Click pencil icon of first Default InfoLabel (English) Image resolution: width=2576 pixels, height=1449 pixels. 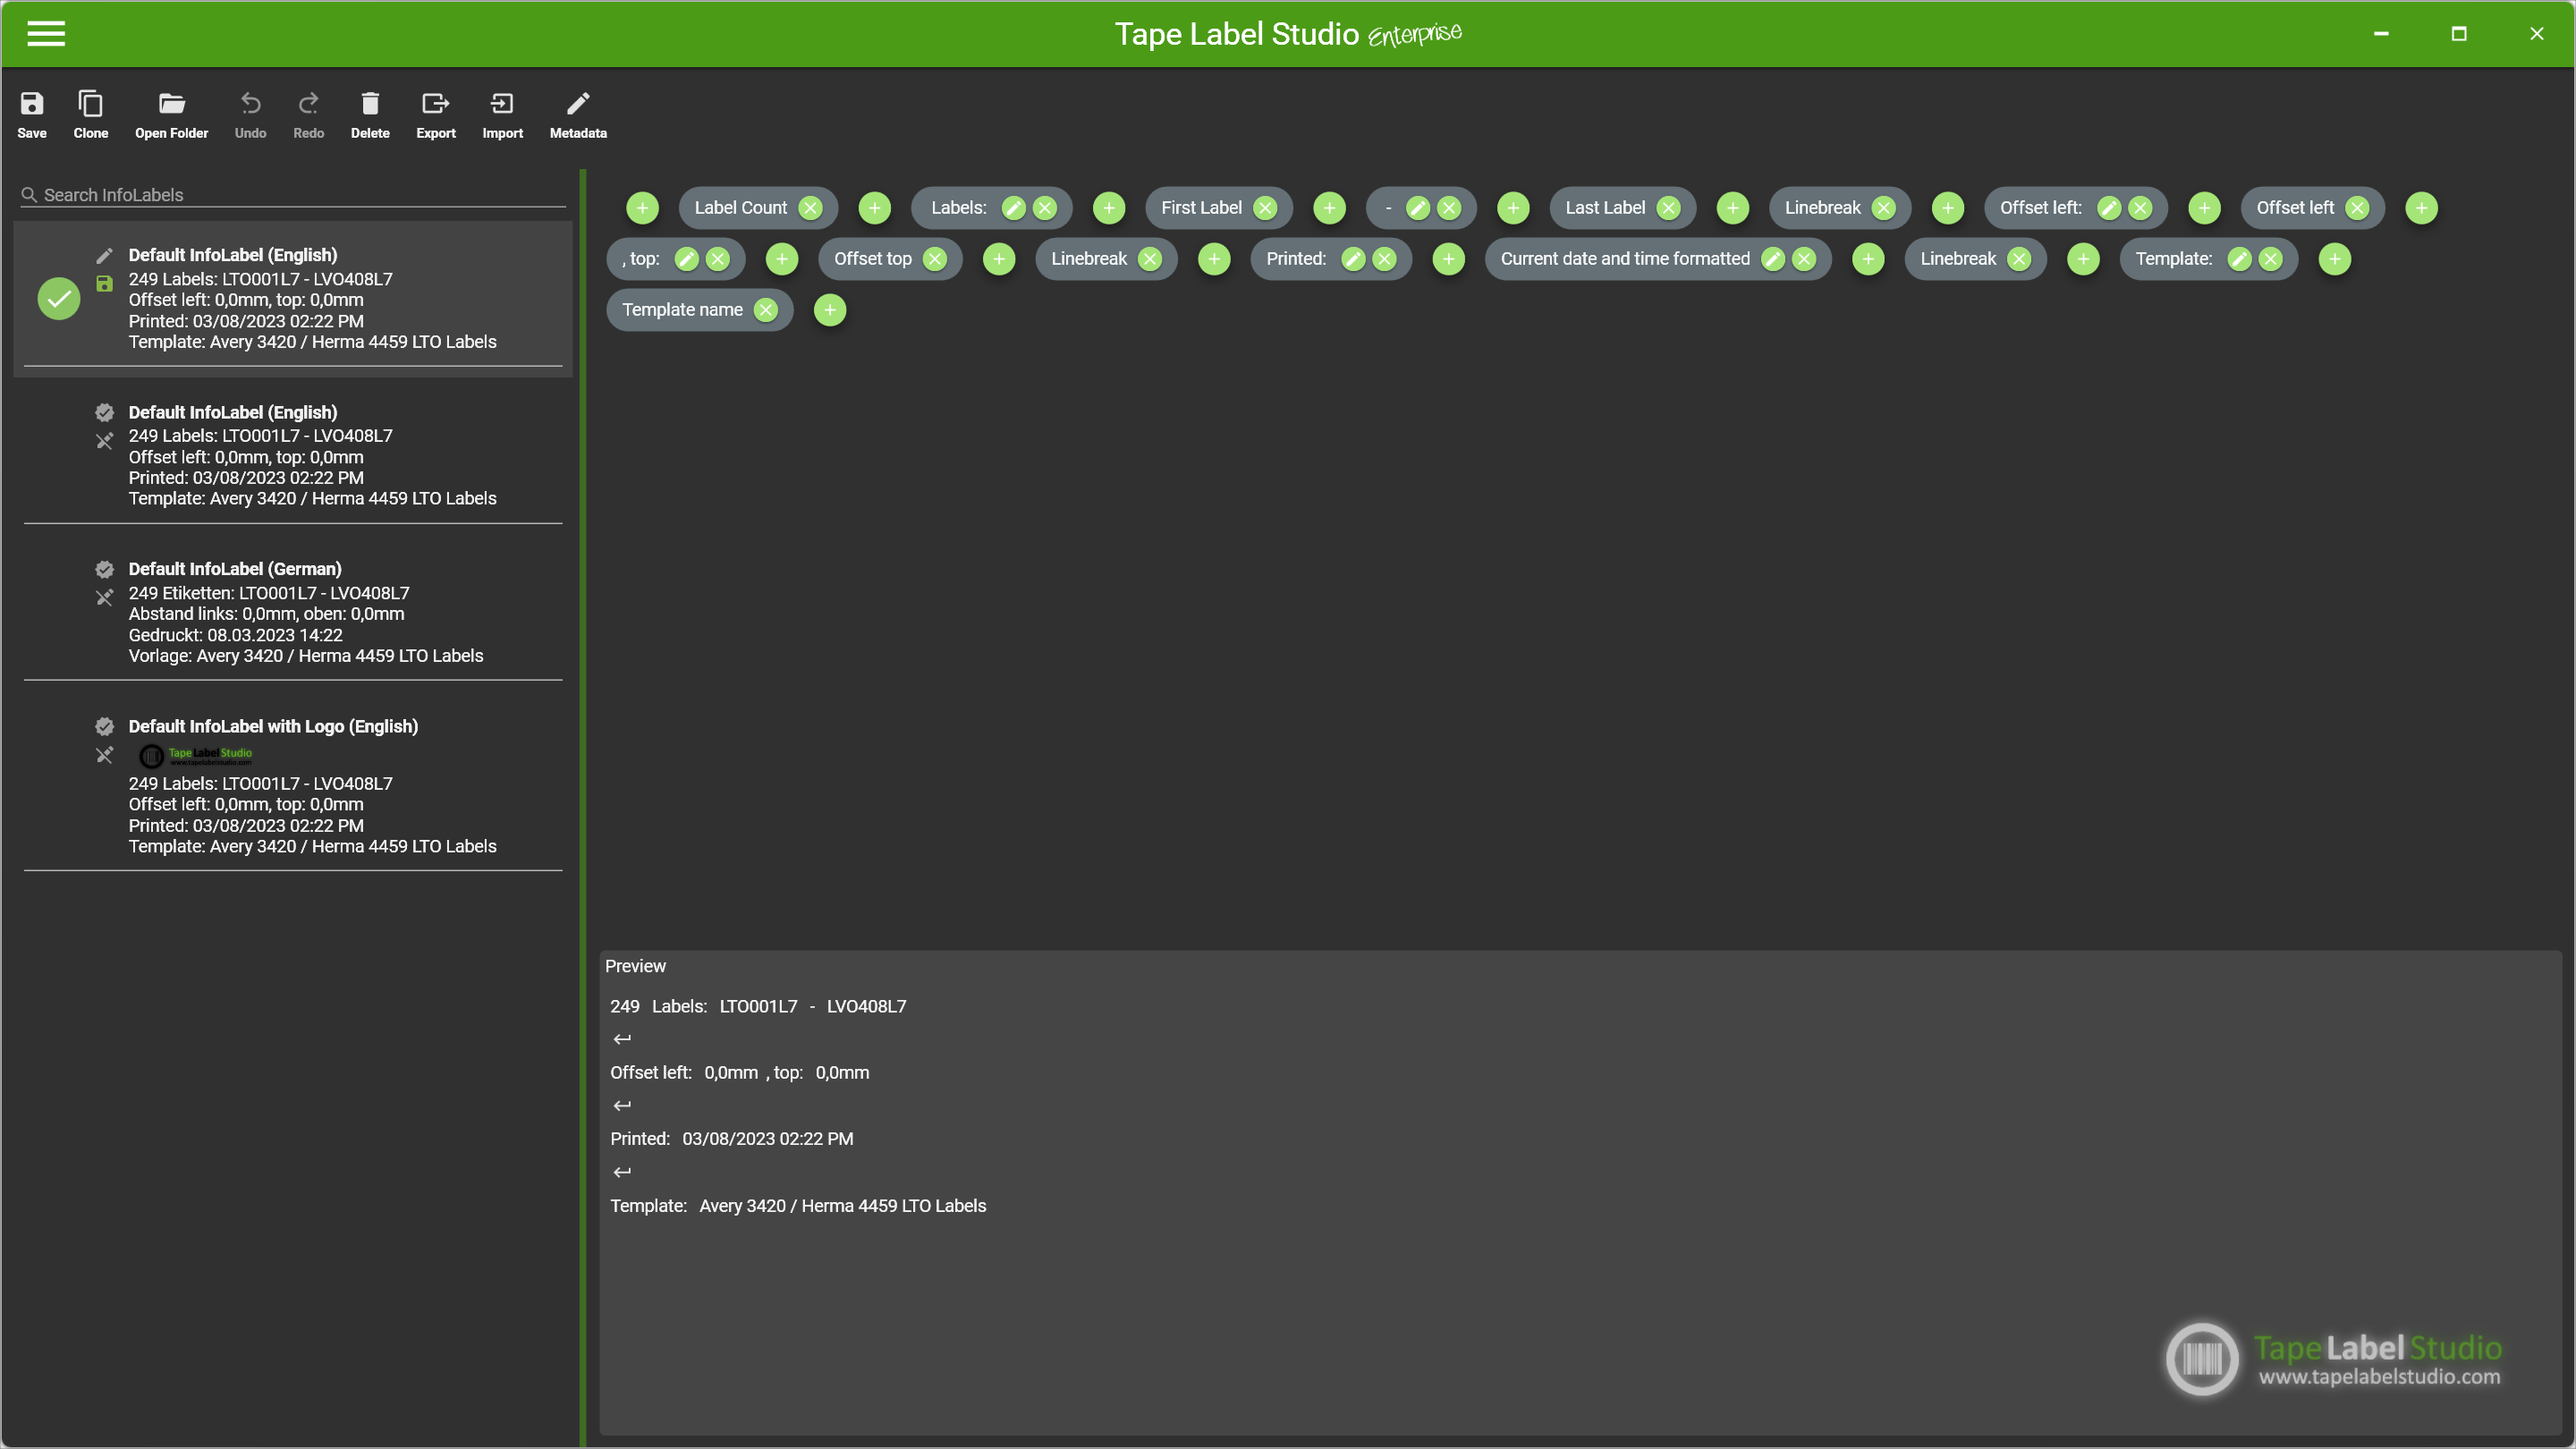pos(104,256)
